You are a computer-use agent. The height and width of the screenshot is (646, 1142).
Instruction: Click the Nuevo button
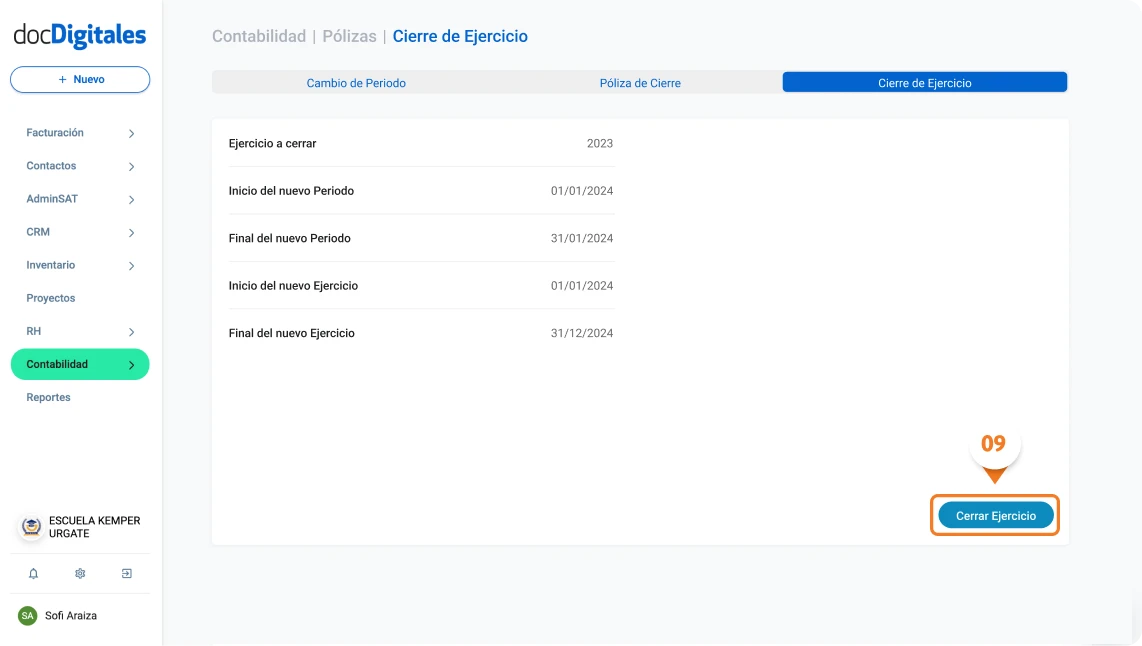(79, 78)
